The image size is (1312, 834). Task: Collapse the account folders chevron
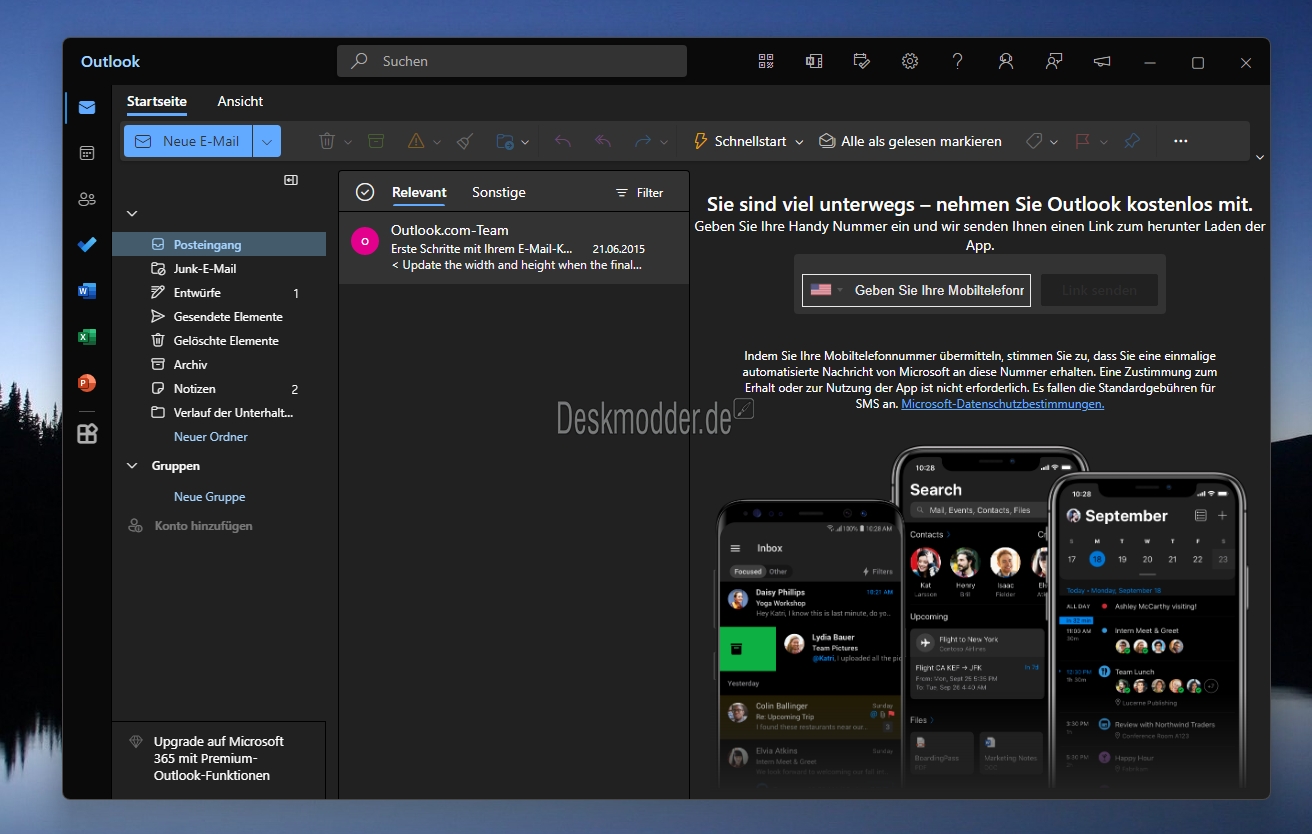132,213
